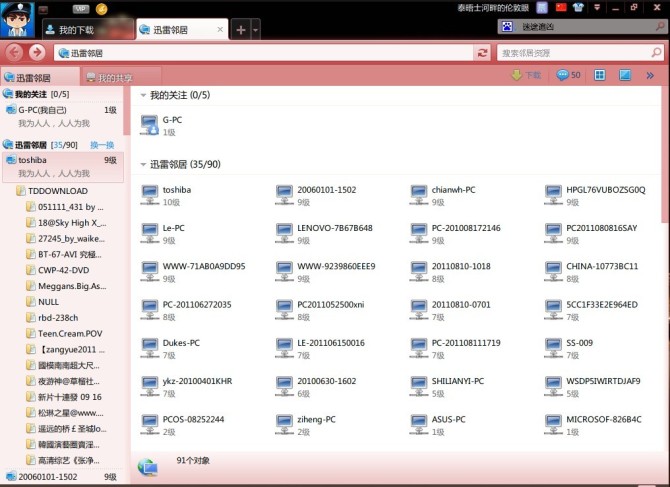Open neighbor chianwh-PC

442,195
